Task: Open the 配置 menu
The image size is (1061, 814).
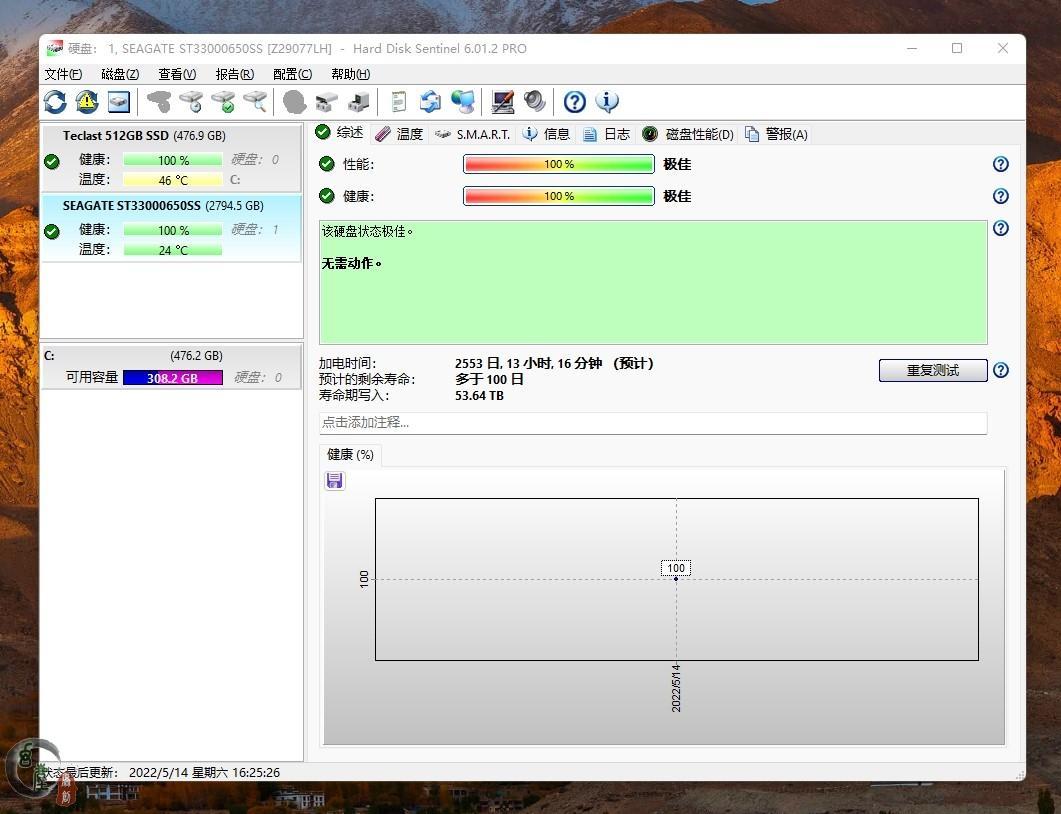Action: (292, 74)
